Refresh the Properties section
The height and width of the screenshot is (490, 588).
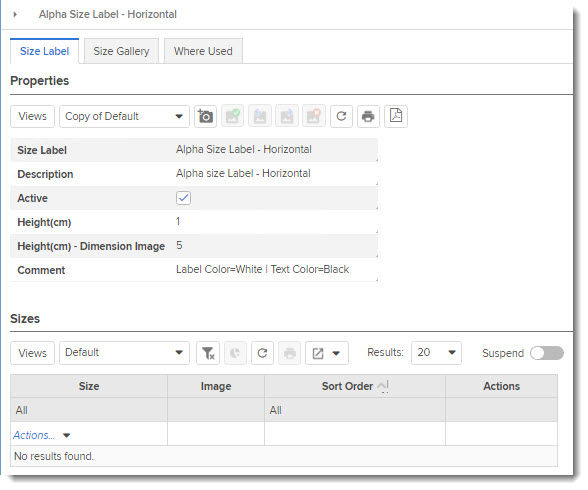click(341, 117)
